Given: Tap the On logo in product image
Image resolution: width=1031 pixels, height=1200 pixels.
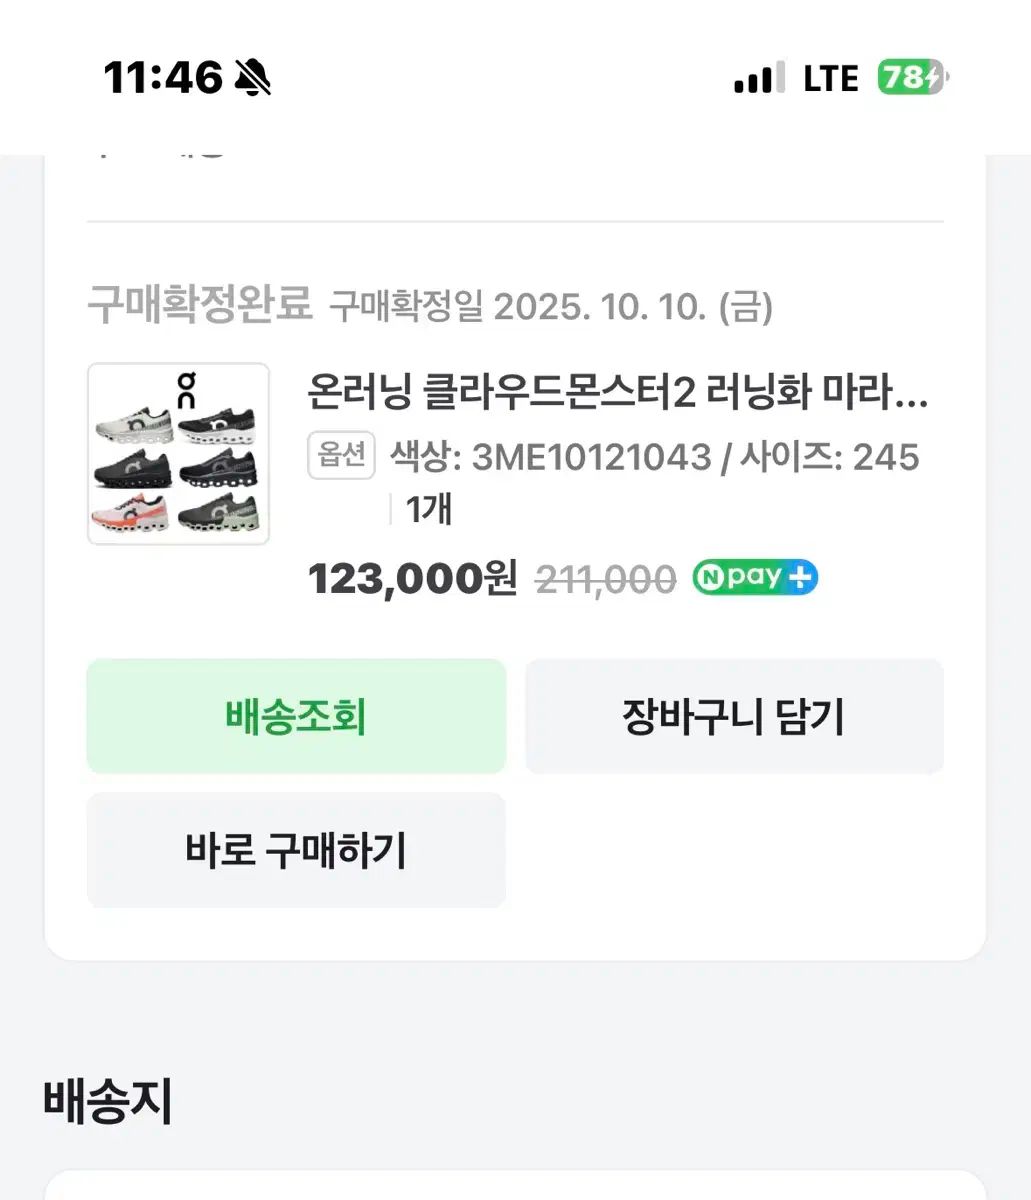Looking at the screenshot, I should [187, 389].
